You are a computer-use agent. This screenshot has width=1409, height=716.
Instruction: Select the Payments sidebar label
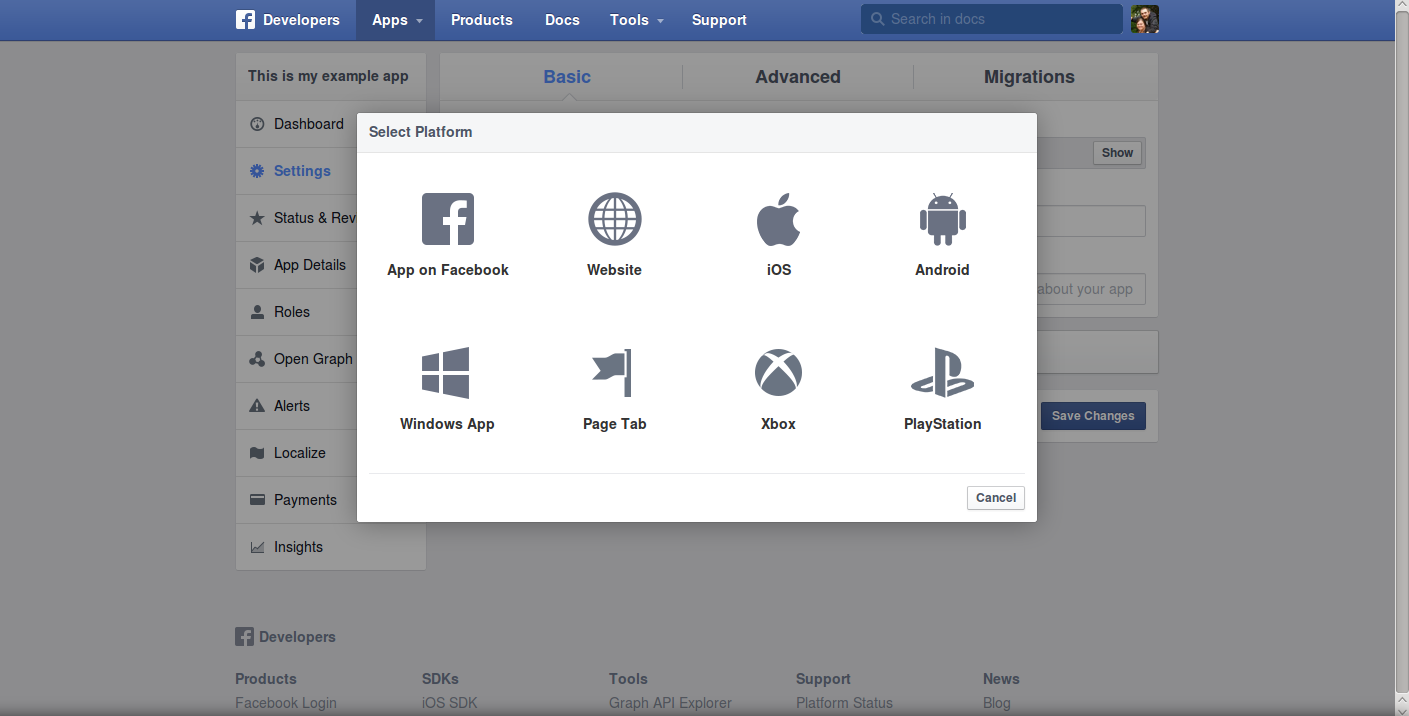305,500
